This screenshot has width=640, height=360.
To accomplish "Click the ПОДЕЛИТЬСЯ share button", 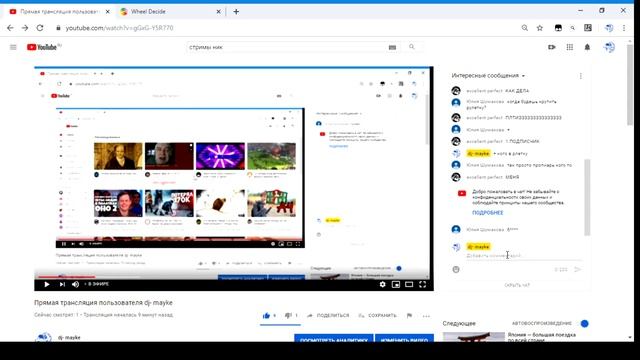I will coord(329,315).
